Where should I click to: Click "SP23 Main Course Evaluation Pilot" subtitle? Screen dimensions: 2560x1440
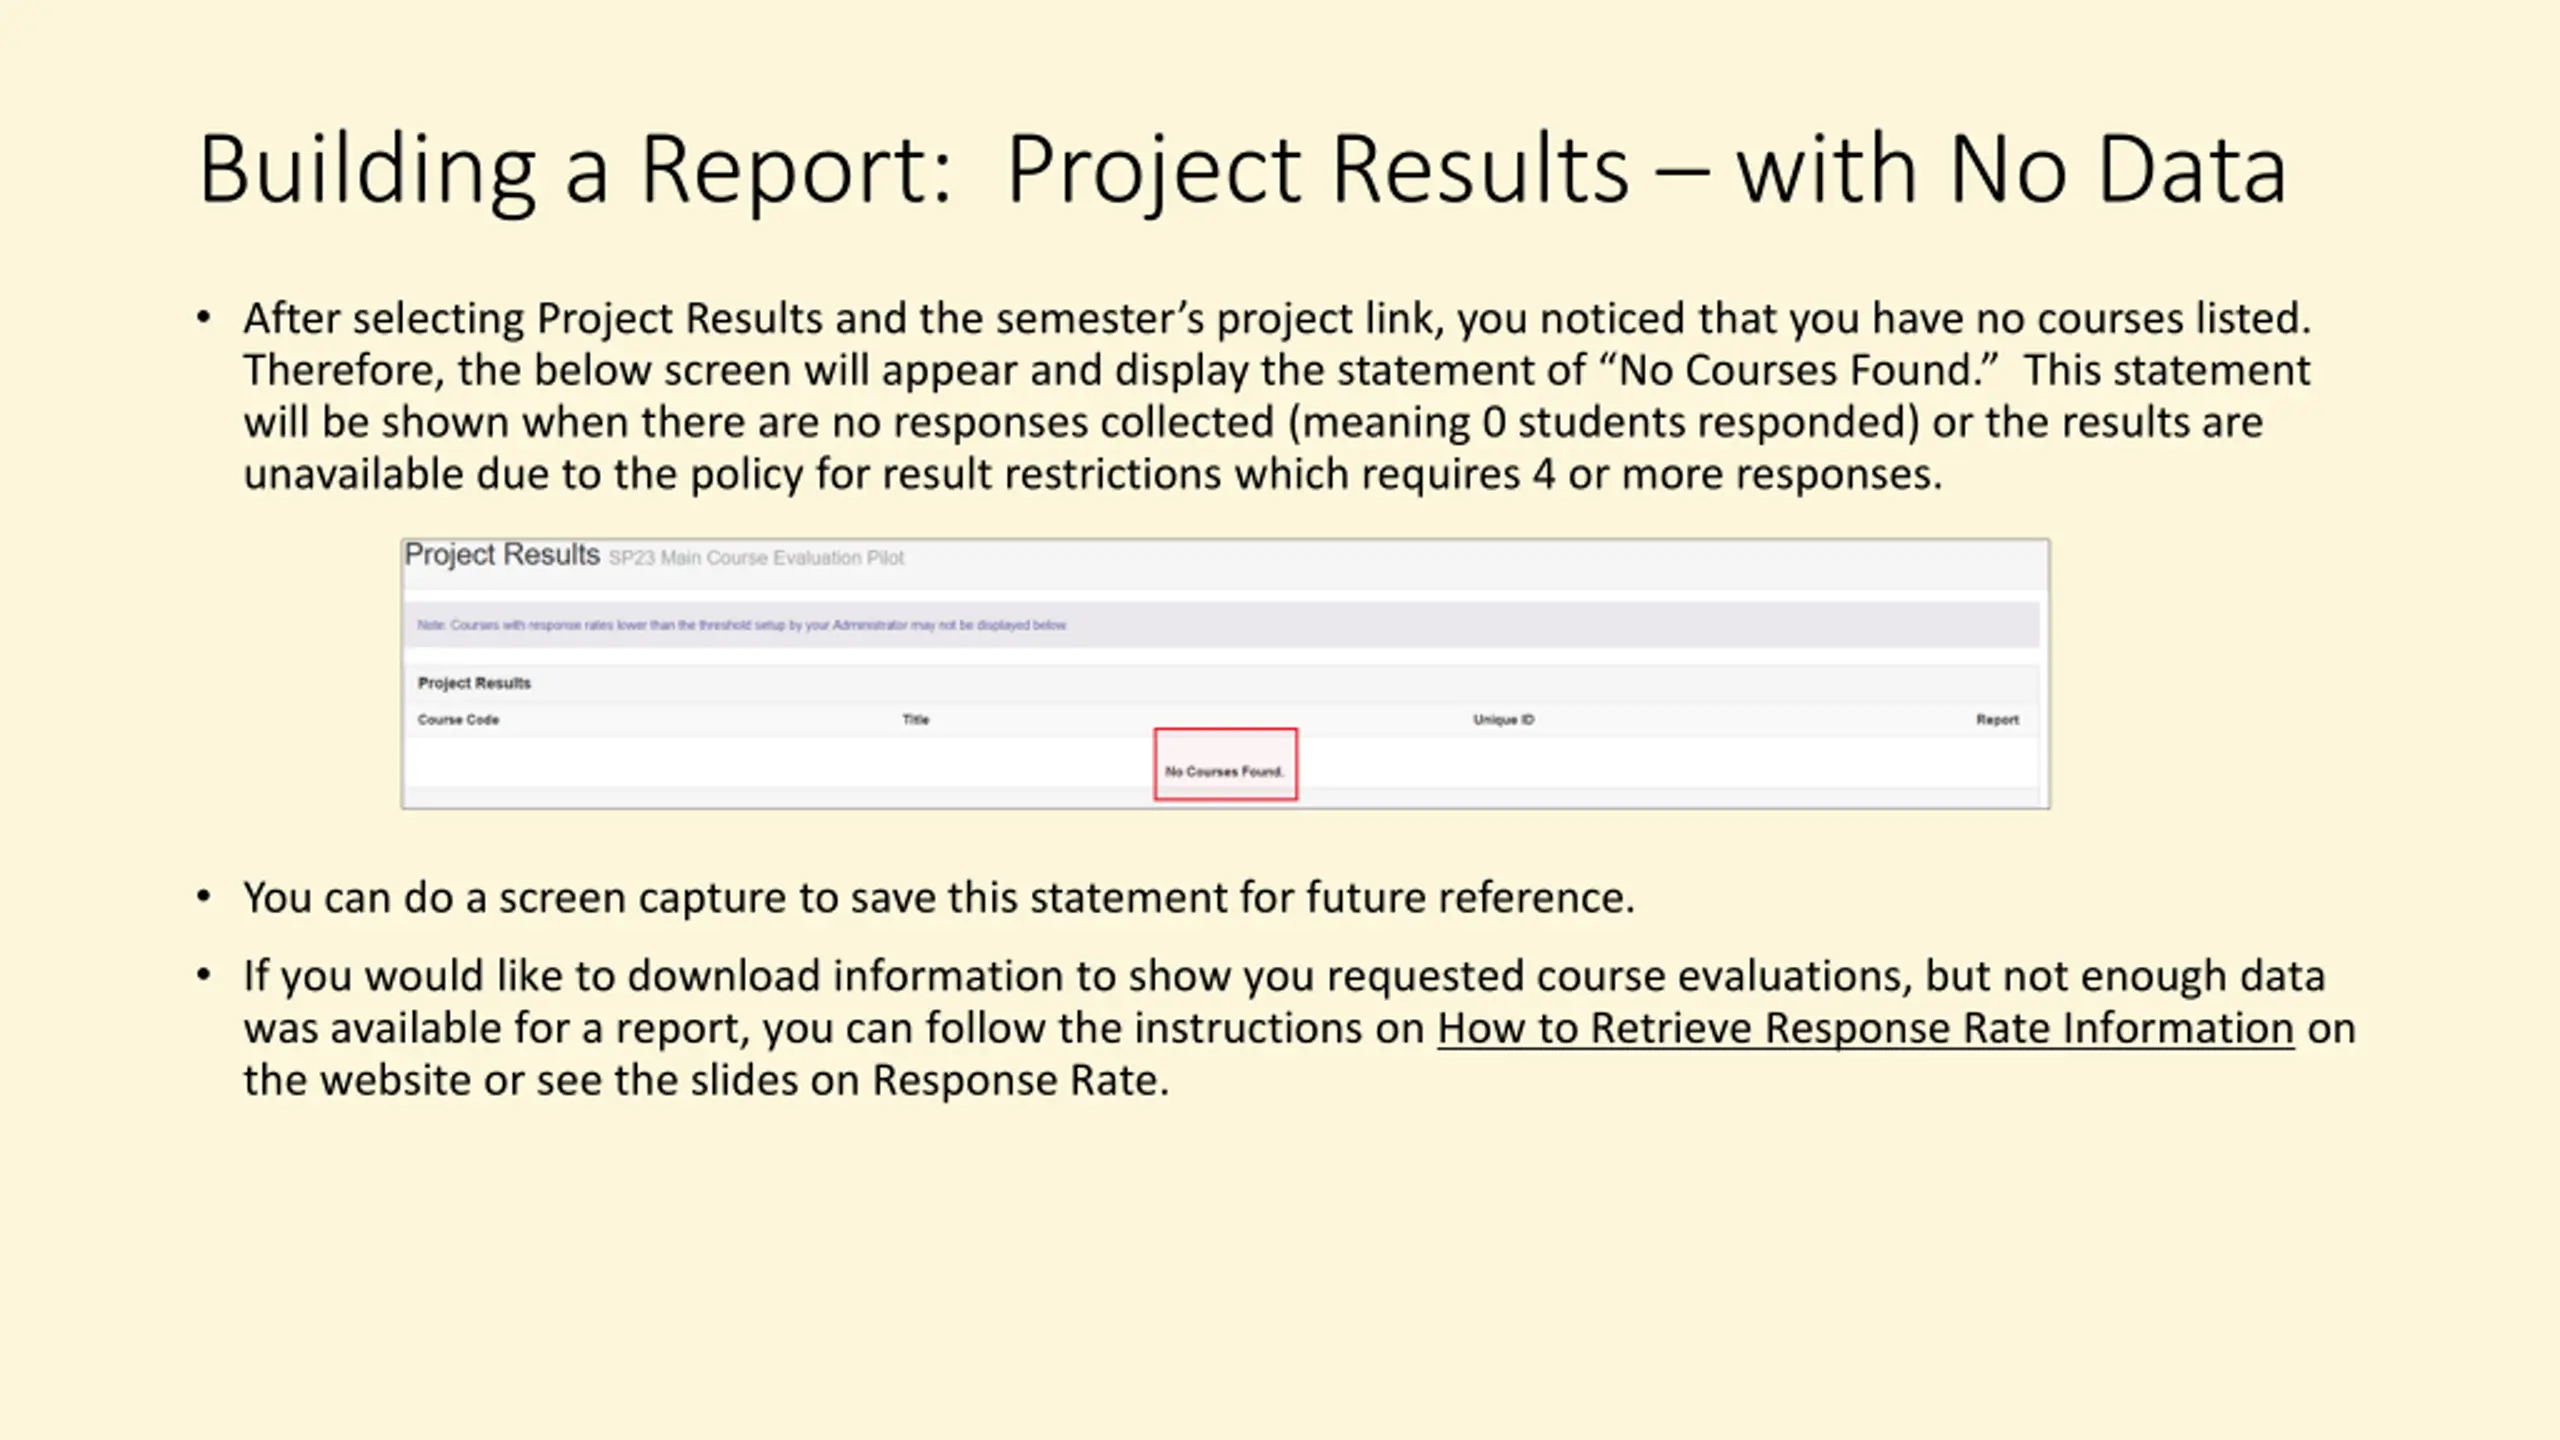(x=756, y=558)
